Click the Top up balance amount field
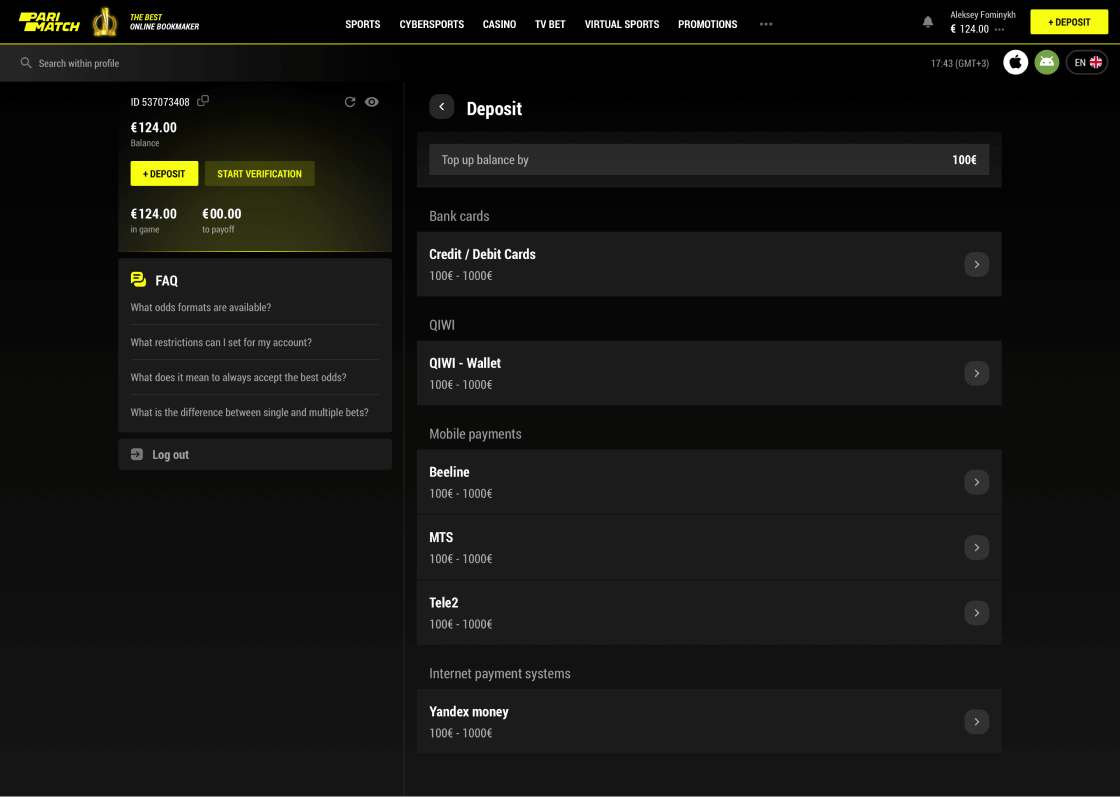The height and width of the screenshot is (797, 1120). pyautogui.click(x=709, y=160)
